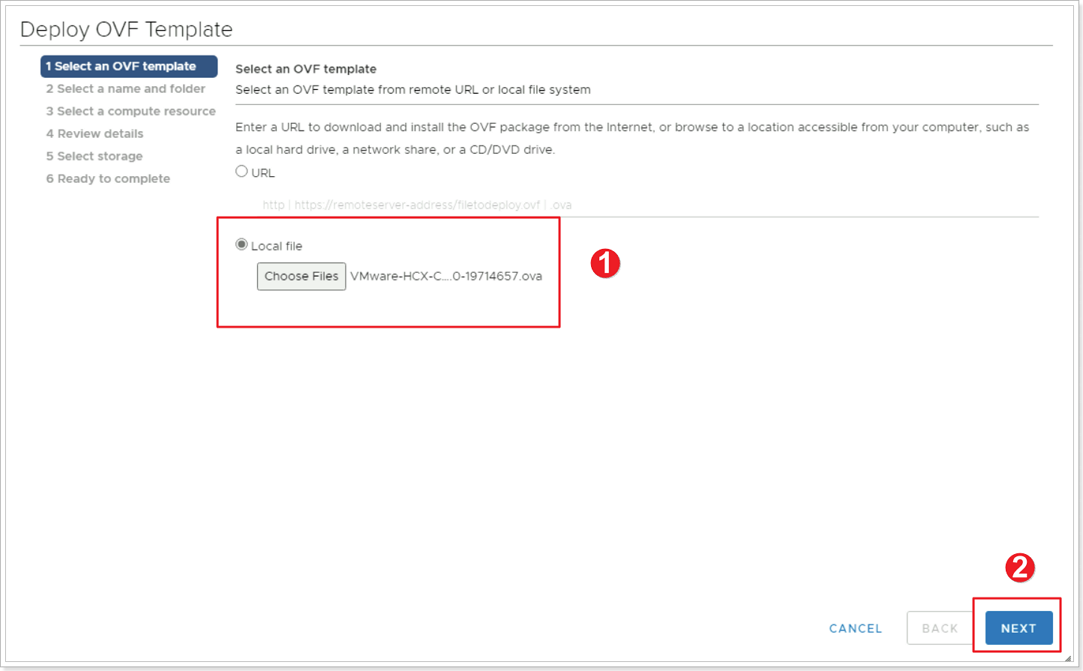
Task: Open step 4 Review details
Action: [94, 134]
